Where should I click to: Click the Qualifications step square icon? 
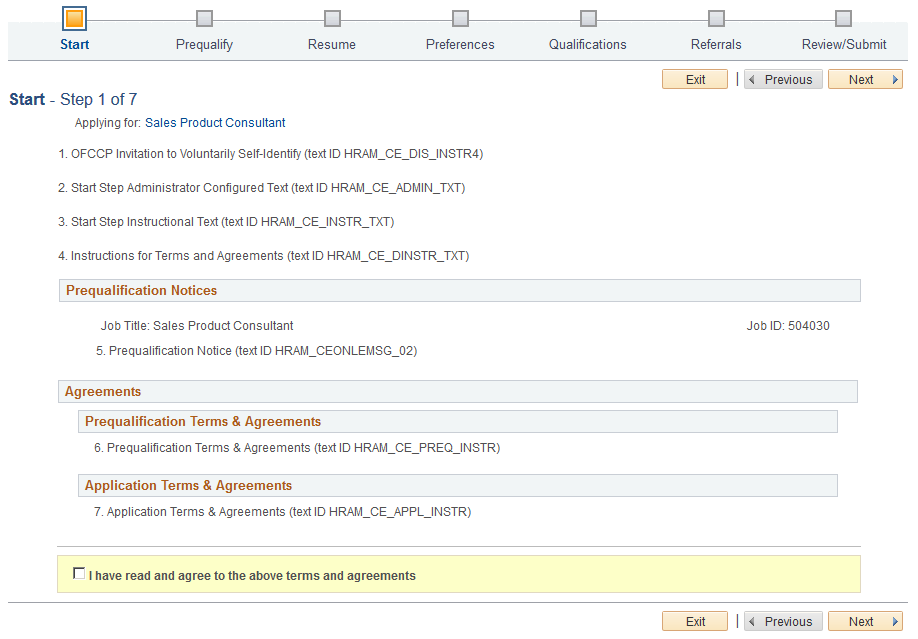(588, 19)
